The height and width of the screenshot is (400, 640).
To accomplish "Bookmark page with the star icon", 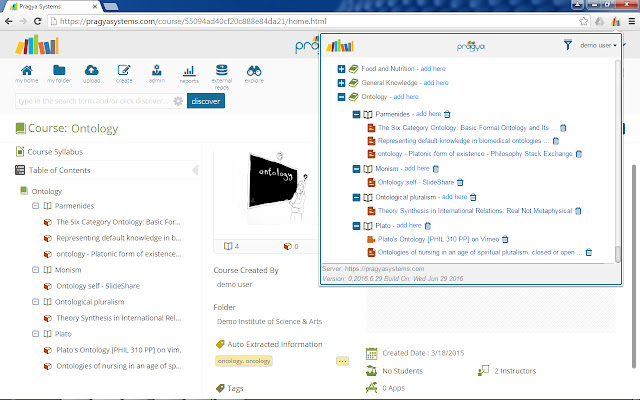I will click(x=584, y=21).
